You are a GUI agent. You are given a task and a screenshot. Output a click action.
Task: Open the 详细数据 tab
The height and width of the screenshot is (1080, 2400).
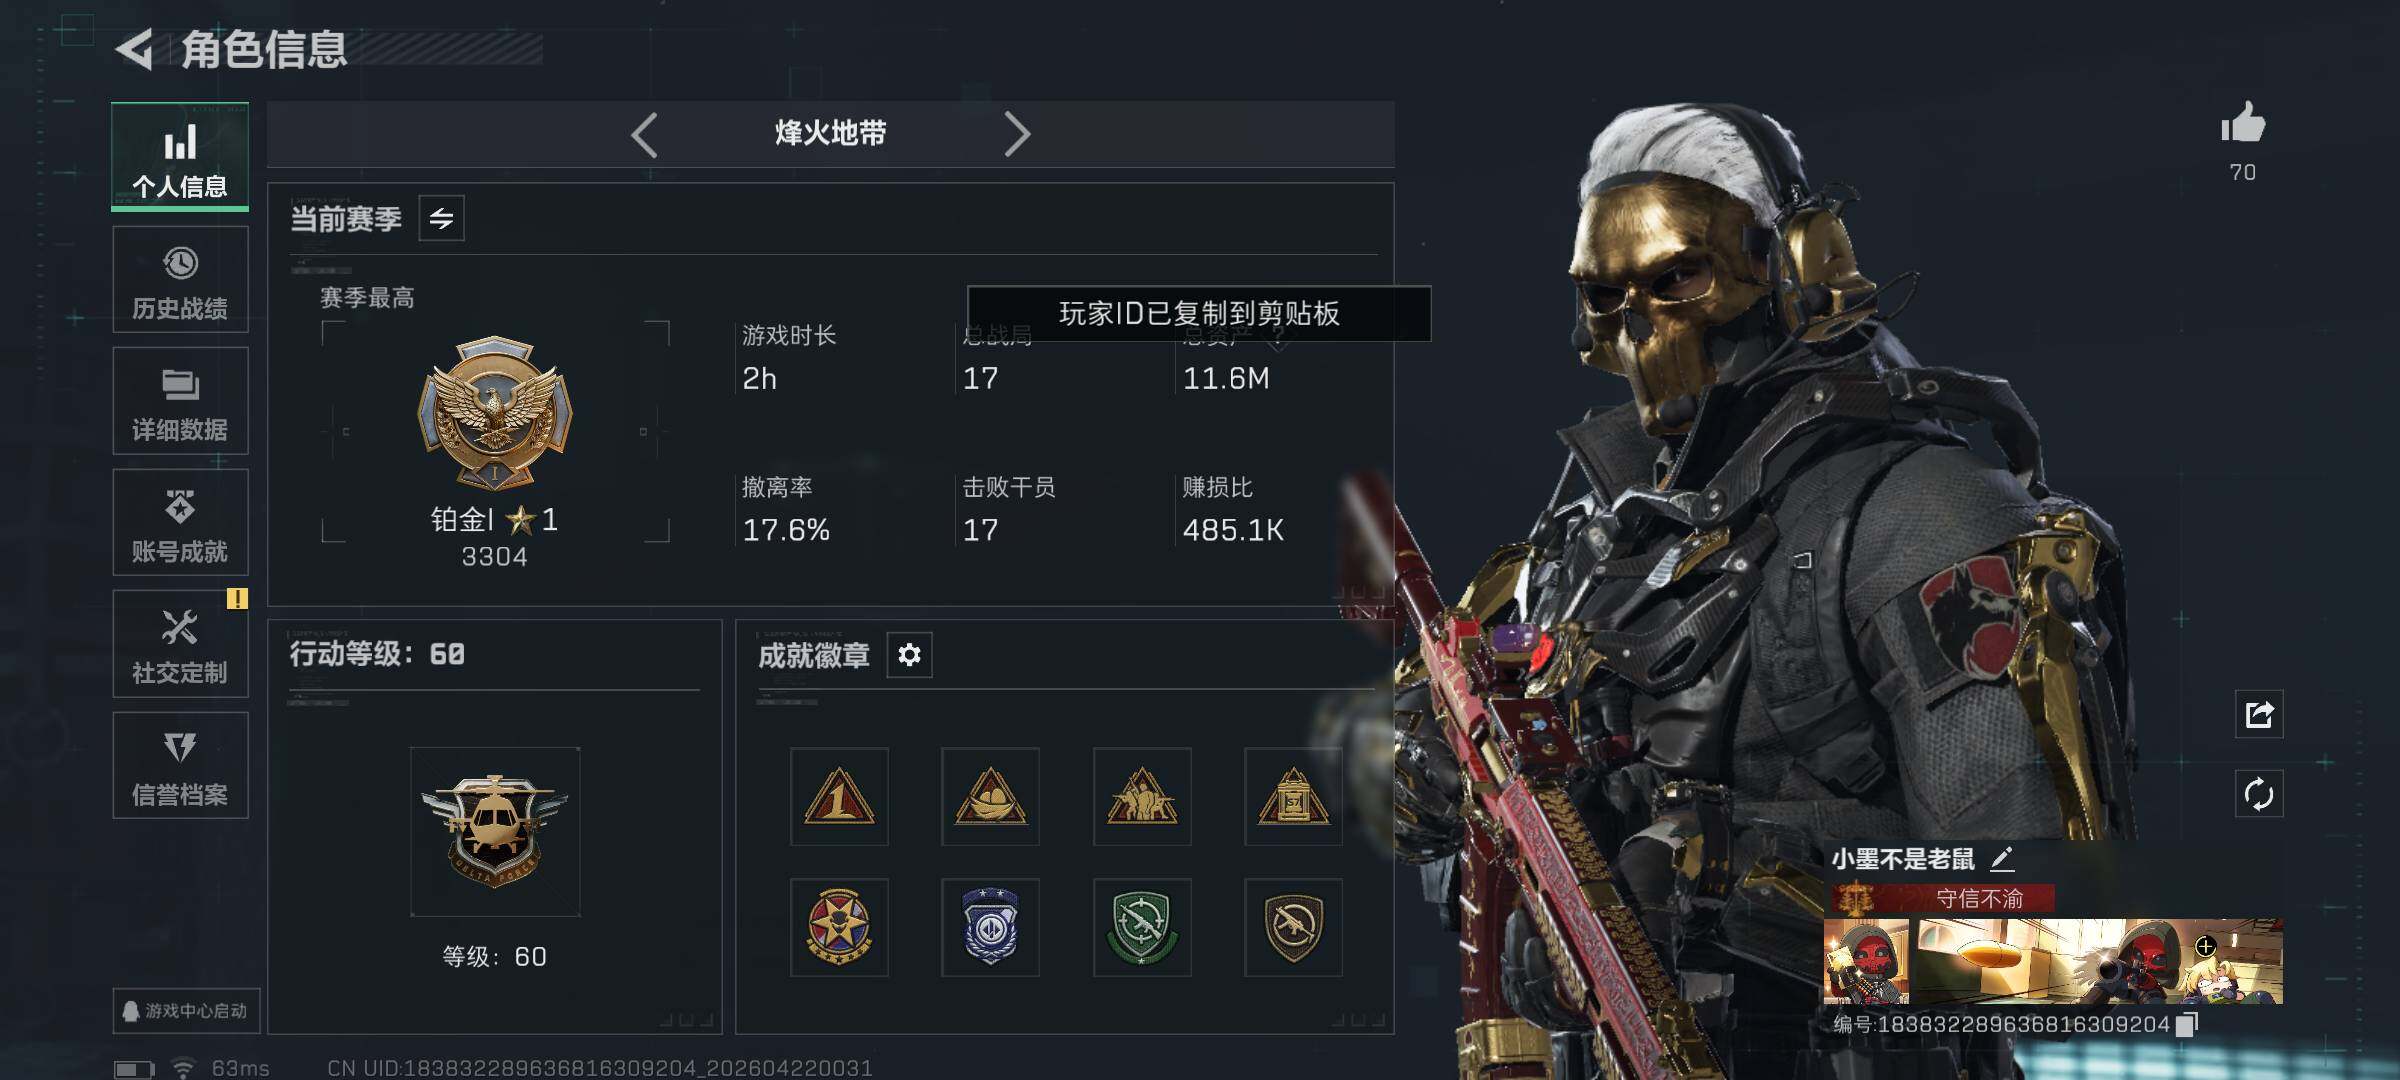point(180,401)
